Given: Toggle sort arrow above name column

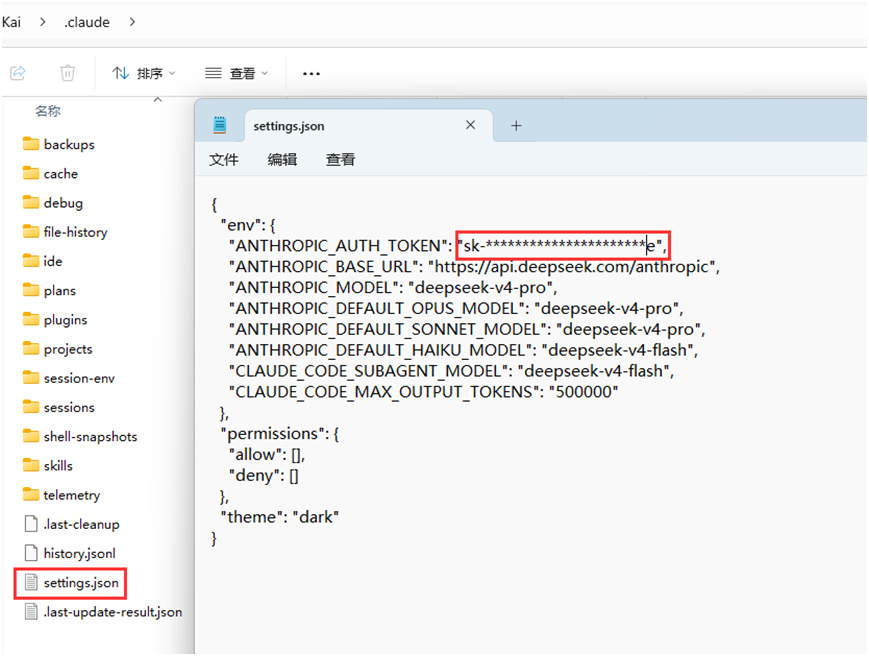Looking at the screenshot, I should tap(158, 100).
